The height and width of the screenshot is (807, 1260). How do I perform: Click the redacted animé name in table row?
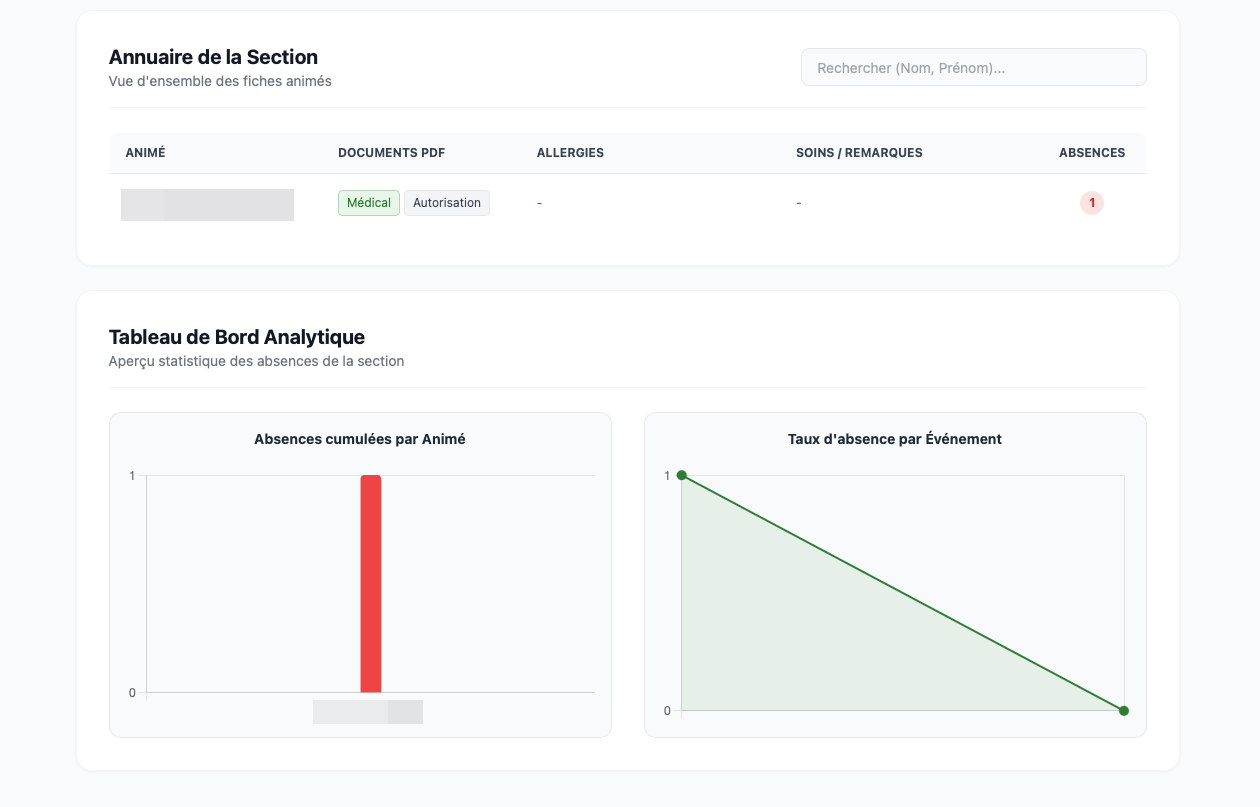[207, 204]
